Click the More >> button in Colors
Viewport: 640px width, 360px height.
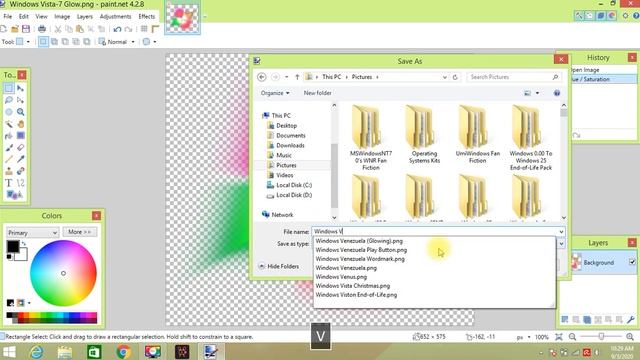(x=80, y=232)
